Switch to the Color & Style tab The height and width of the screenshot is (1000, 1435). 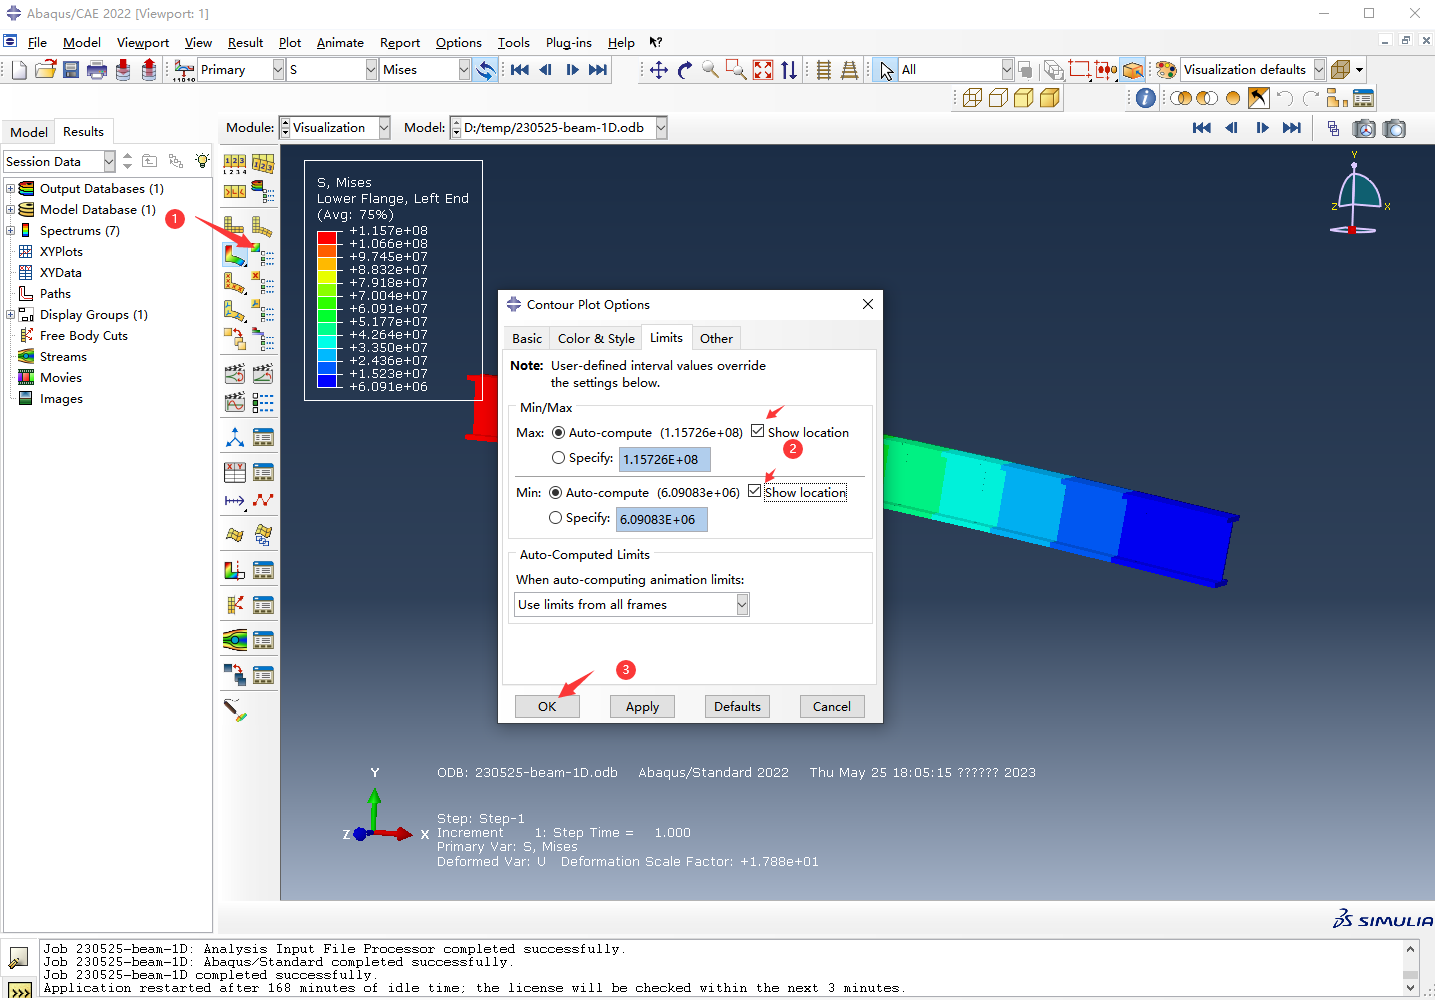(596, 338)
